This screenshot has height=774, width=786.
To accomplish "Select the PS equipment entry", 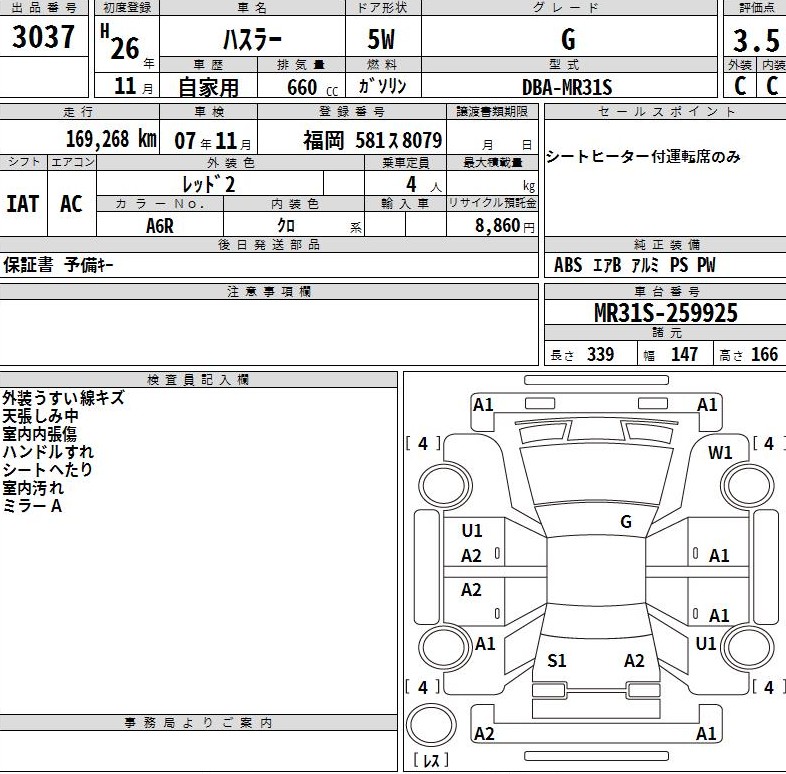I will 679,265.
